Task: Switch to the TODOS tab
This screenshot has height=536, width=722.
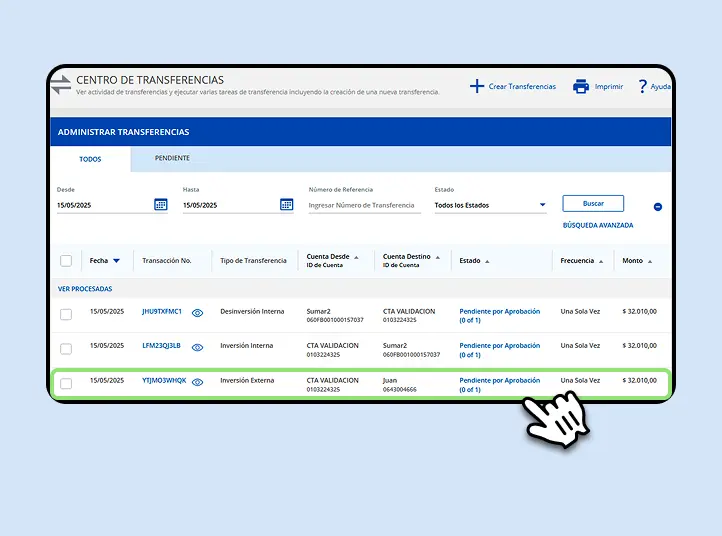Action: pyautogui.click(x=90, y=159)
